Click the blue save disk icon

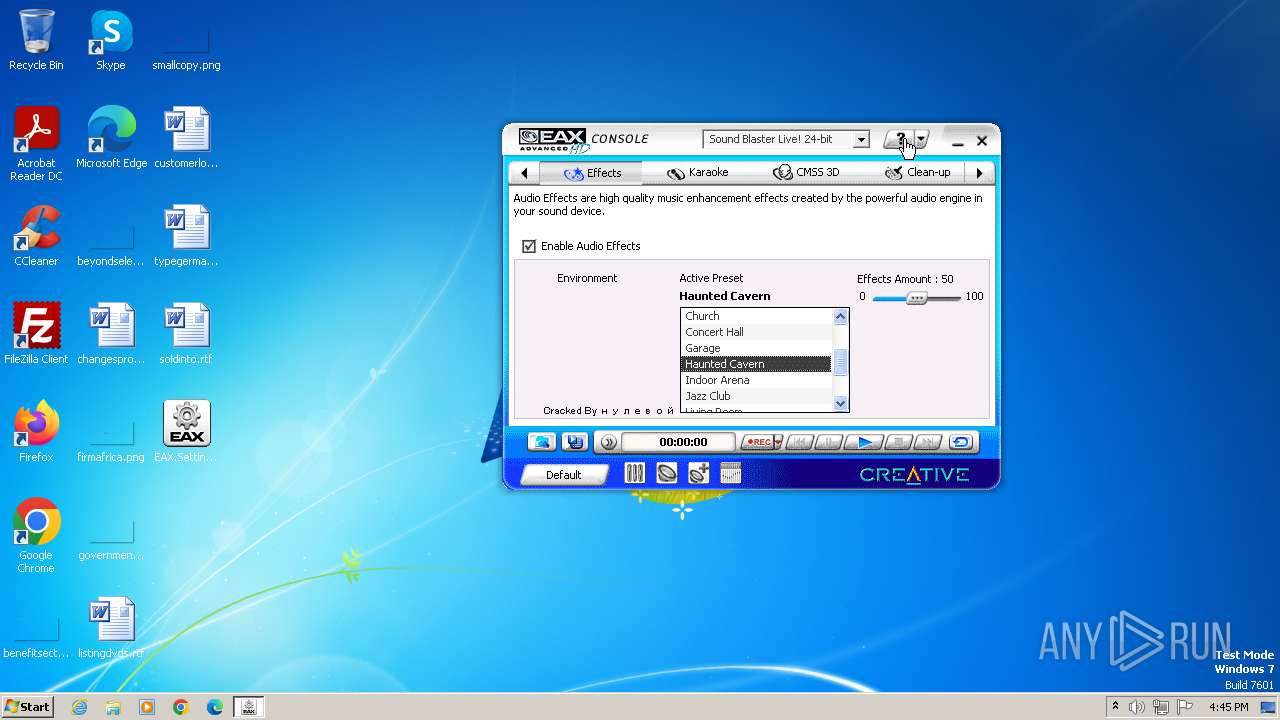coord(575,442)
